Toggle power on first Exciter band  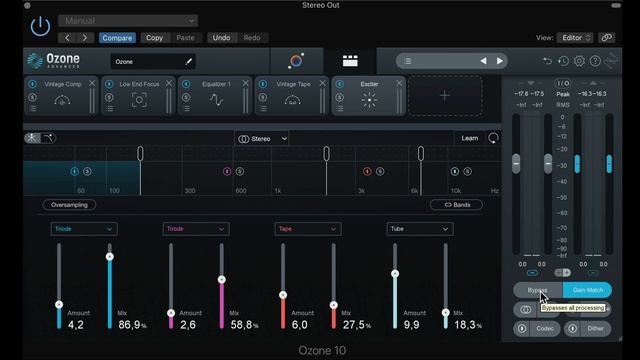click(74, 171)
